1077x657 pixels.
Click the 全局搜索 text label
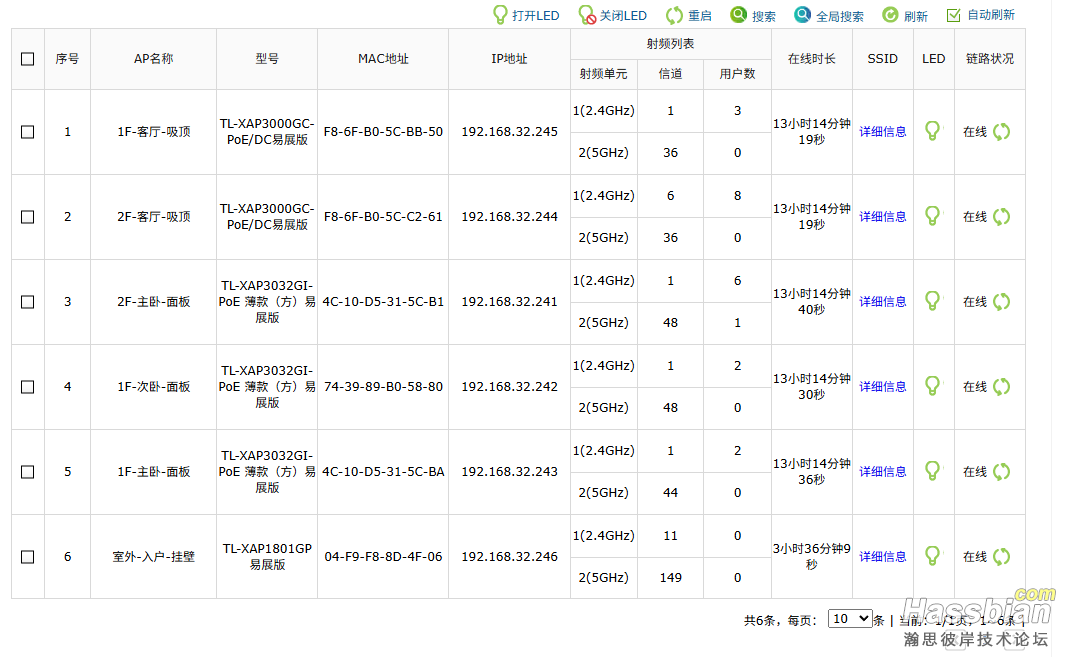click(x=840, y=16)
